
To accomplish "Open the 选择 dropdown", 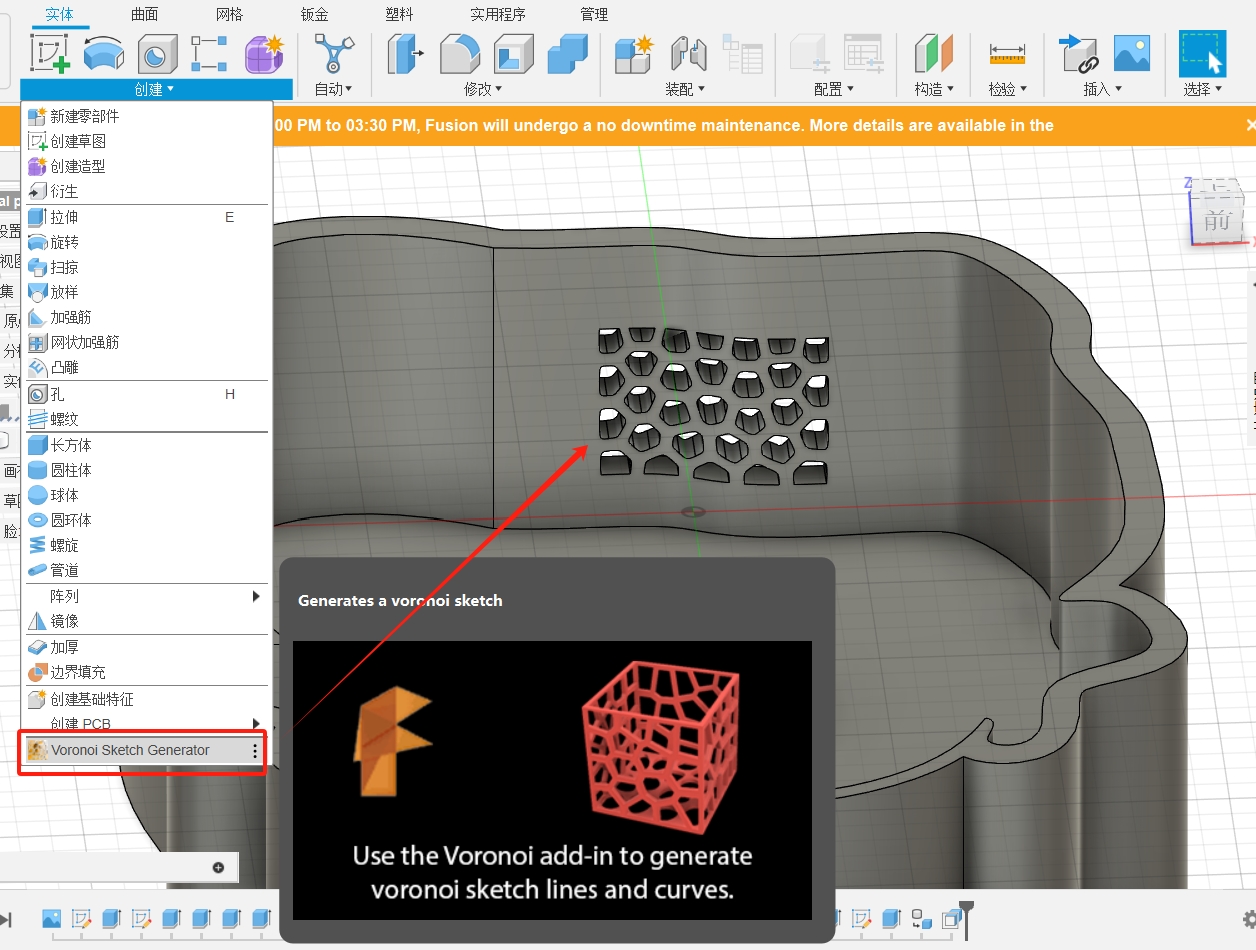I will 1203,89.
